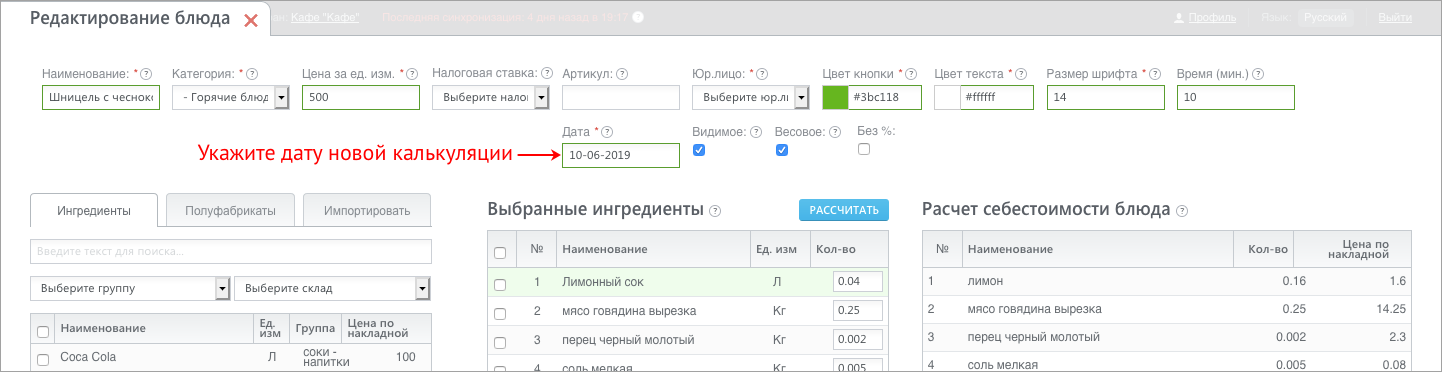
Task: Click the green button color swatch
Action: [x=834, y=97]
